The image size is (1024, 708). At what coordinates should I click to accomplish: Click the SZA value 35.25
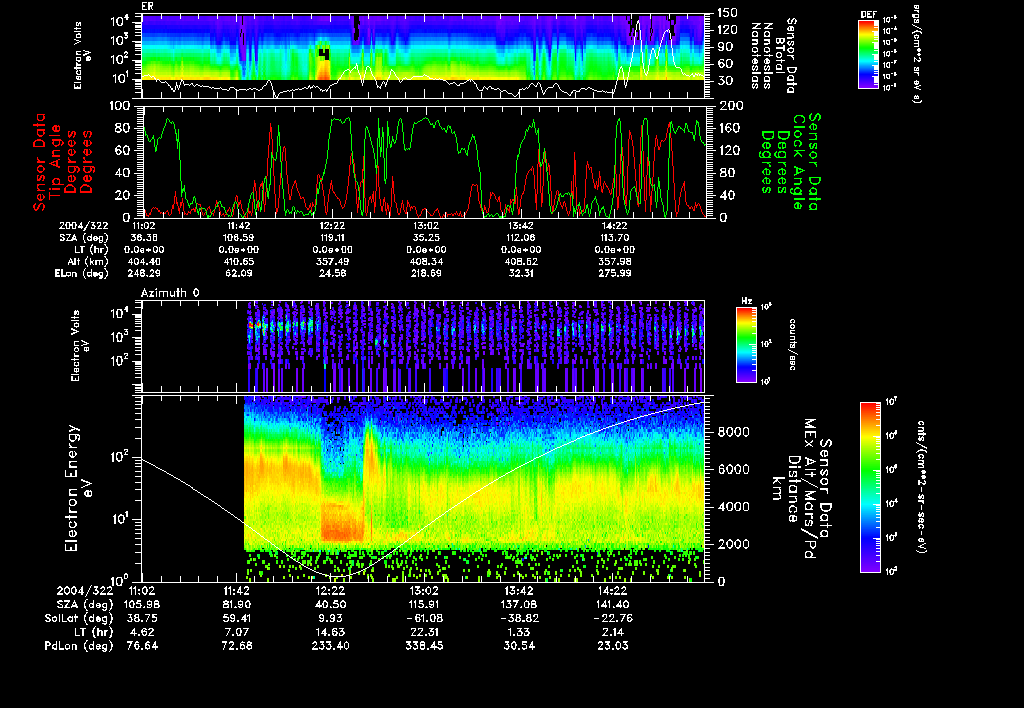pyautogui.click(x=426, y=238)
